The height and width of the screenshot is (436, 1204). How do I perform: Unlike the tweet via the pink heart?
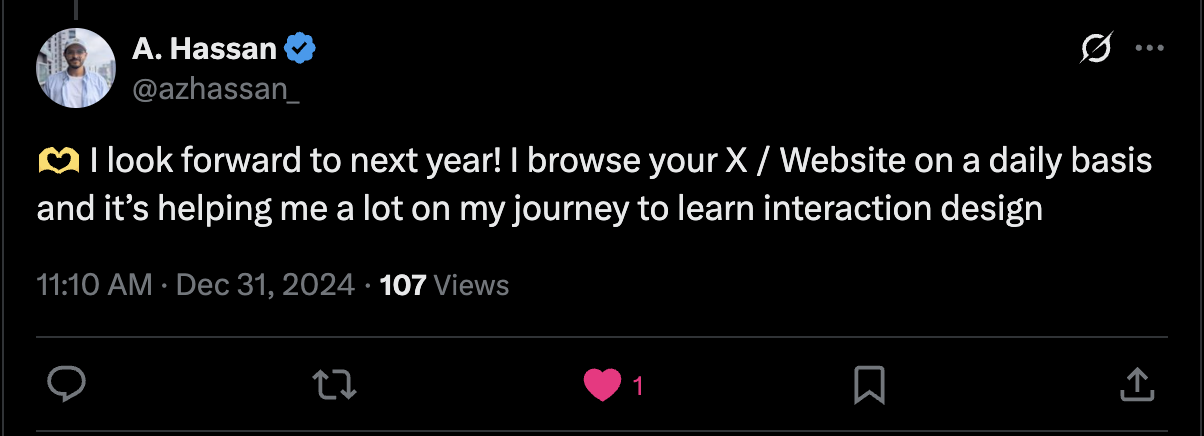click(x=602, y=385)
